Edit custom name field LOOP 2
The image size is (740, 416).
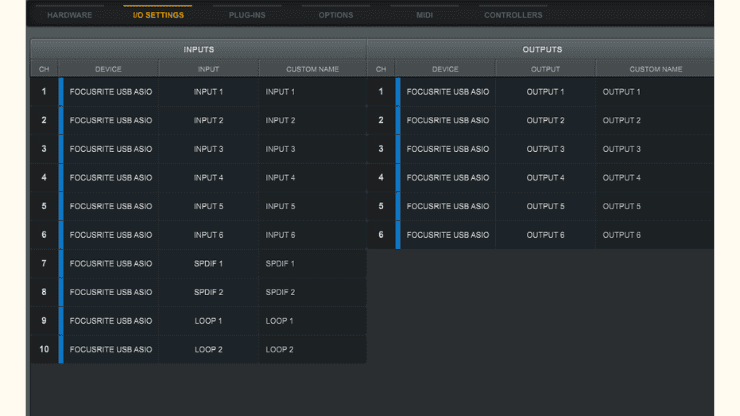313,349
